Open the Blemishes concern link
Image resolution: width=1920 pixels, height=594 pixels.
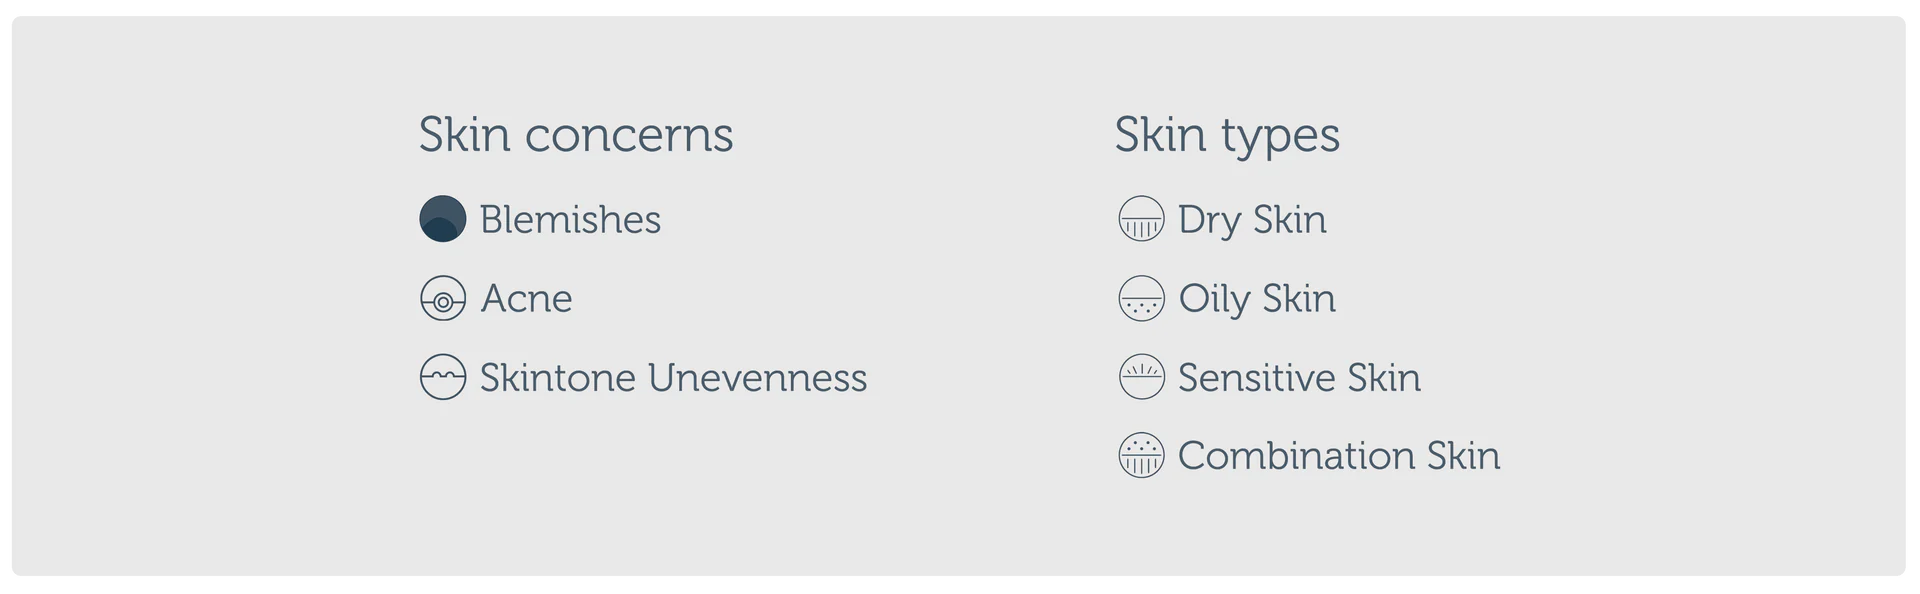click(x=570, y=219)
